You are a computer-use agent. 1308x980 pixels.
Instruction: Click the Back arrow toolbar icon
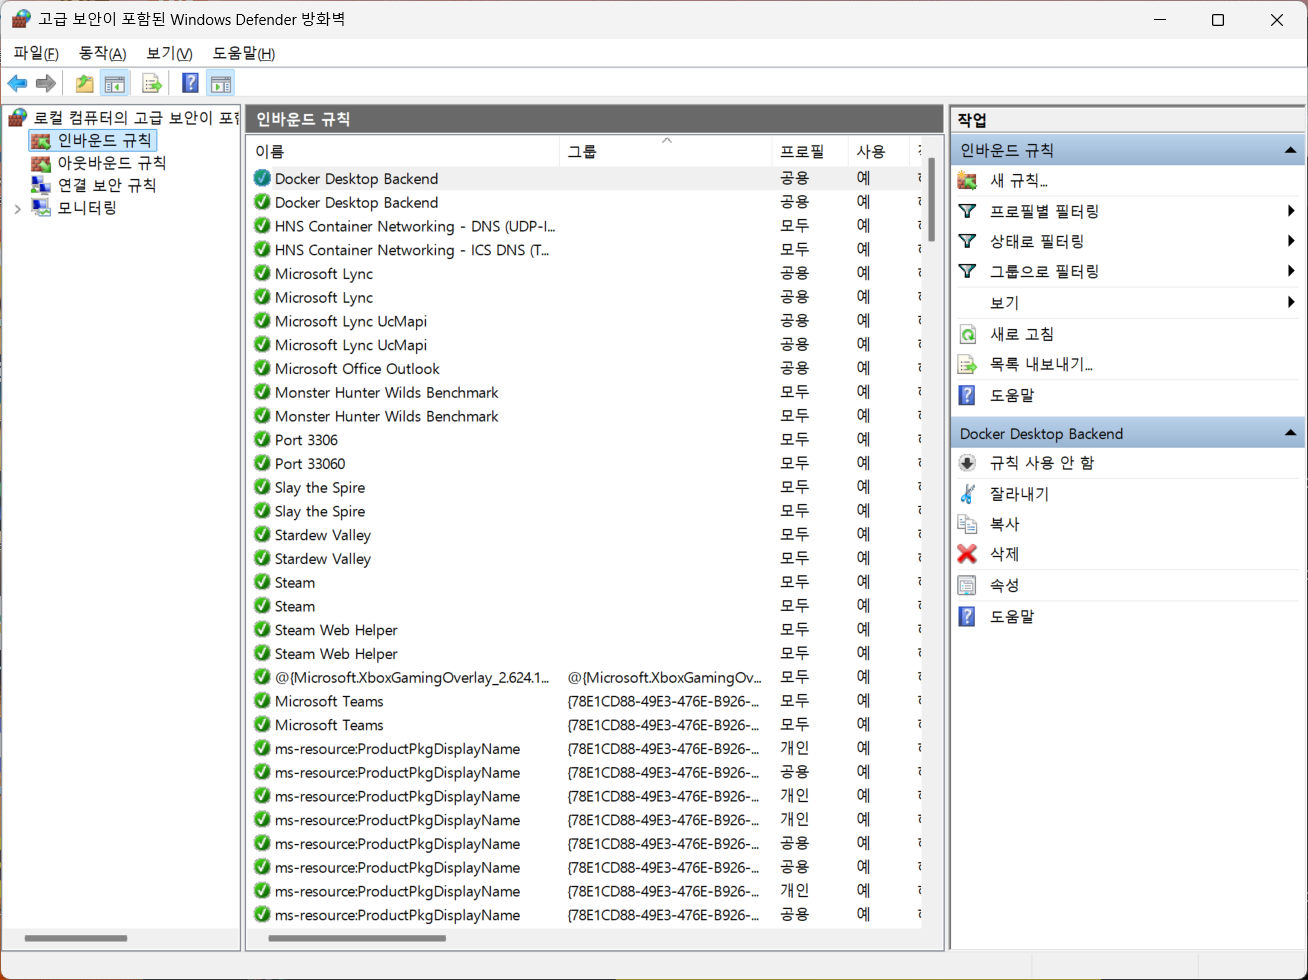click(17, 83)
